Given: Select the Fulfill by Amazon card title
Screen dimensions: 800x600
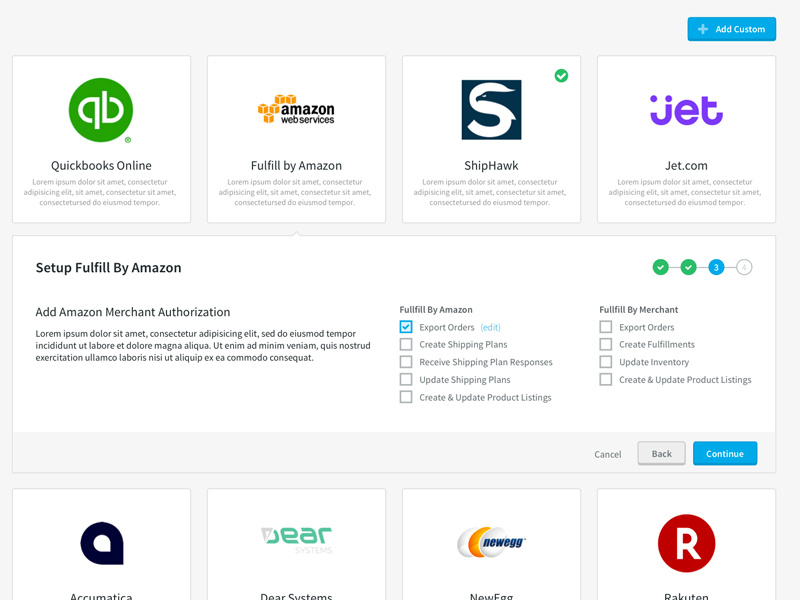Looking at the screenshot, I should coord(296,165).
